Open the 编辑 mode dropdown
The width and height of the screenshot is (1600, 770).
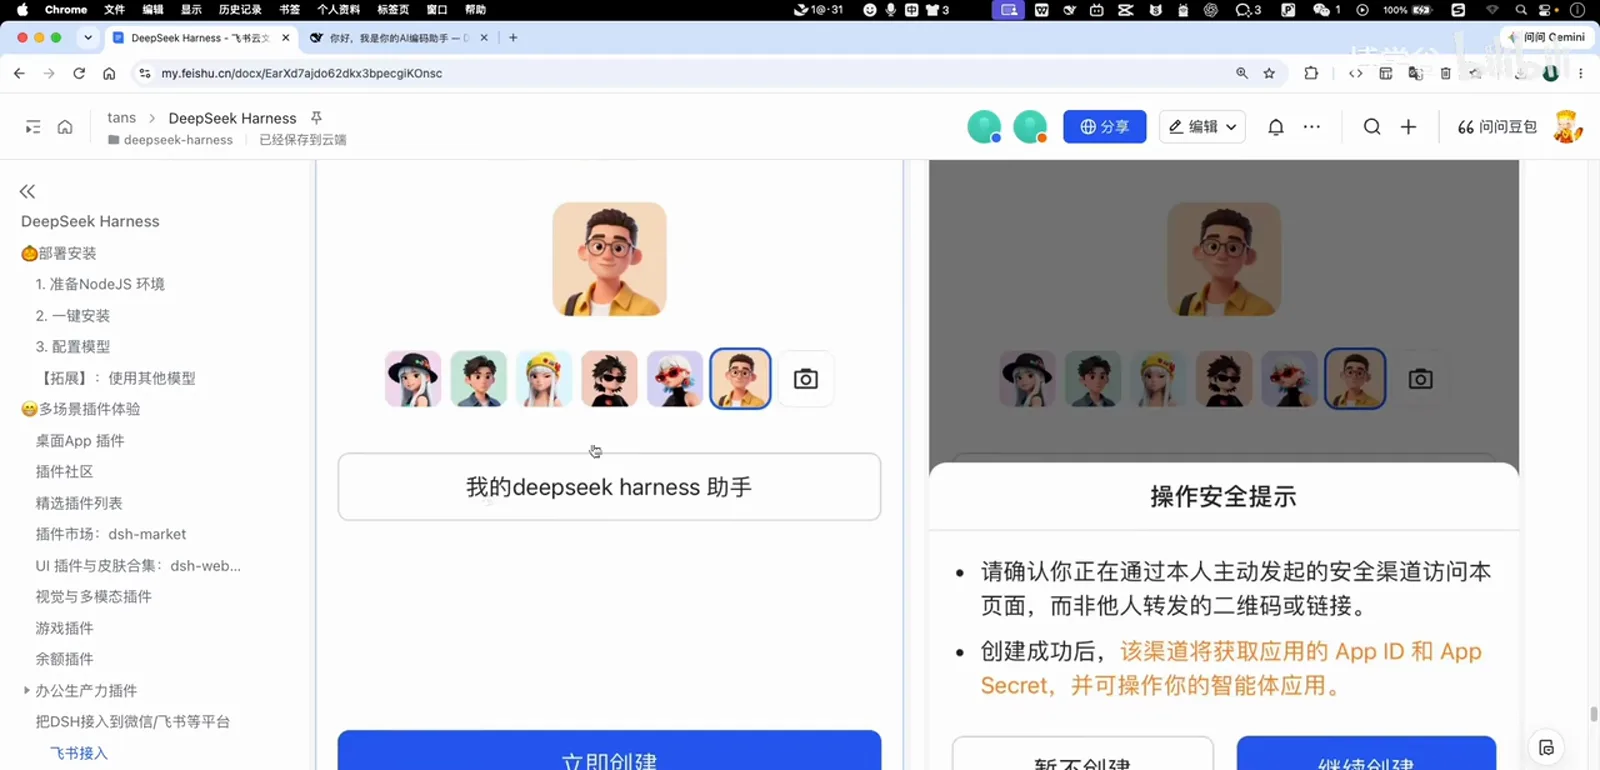pos(1202,127)
